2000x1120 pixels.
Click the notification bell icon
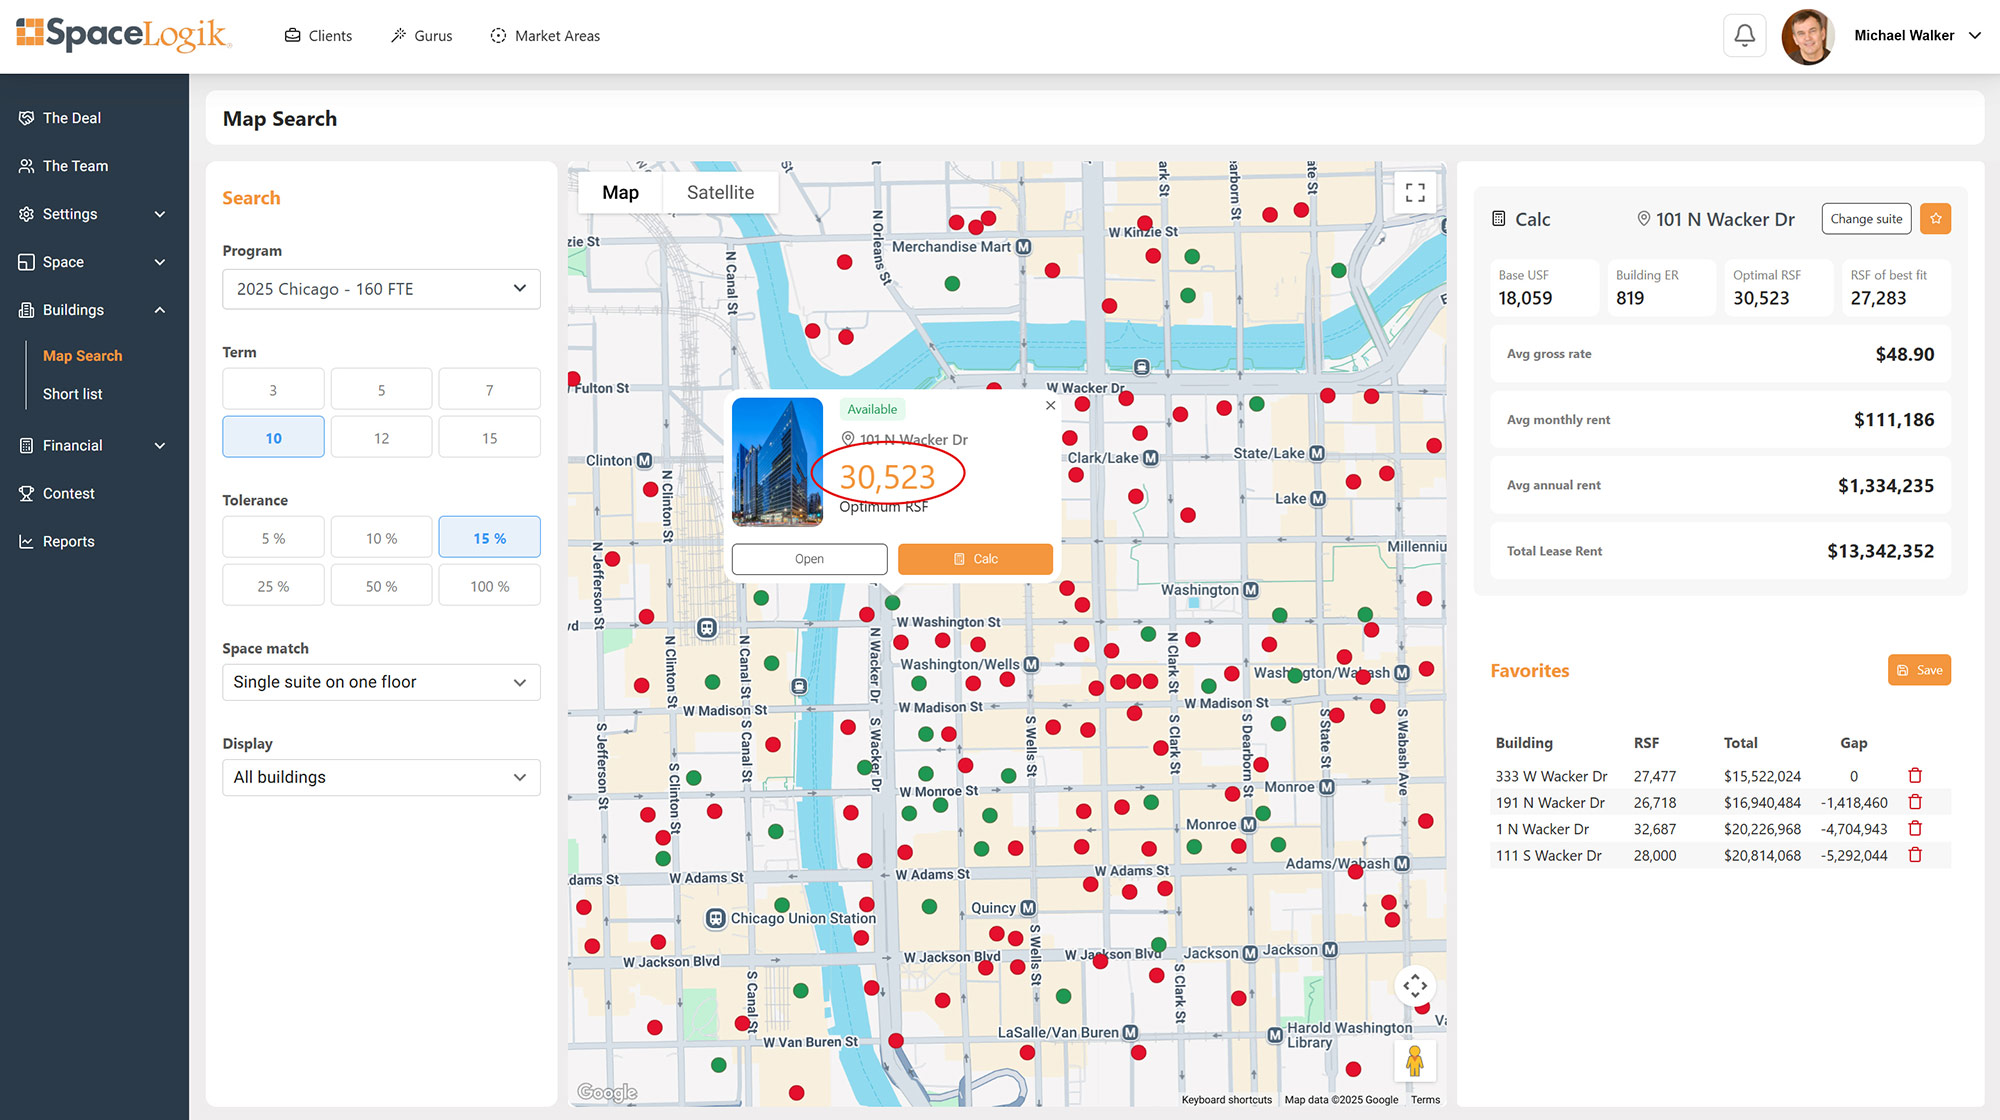pos(1744,36)
